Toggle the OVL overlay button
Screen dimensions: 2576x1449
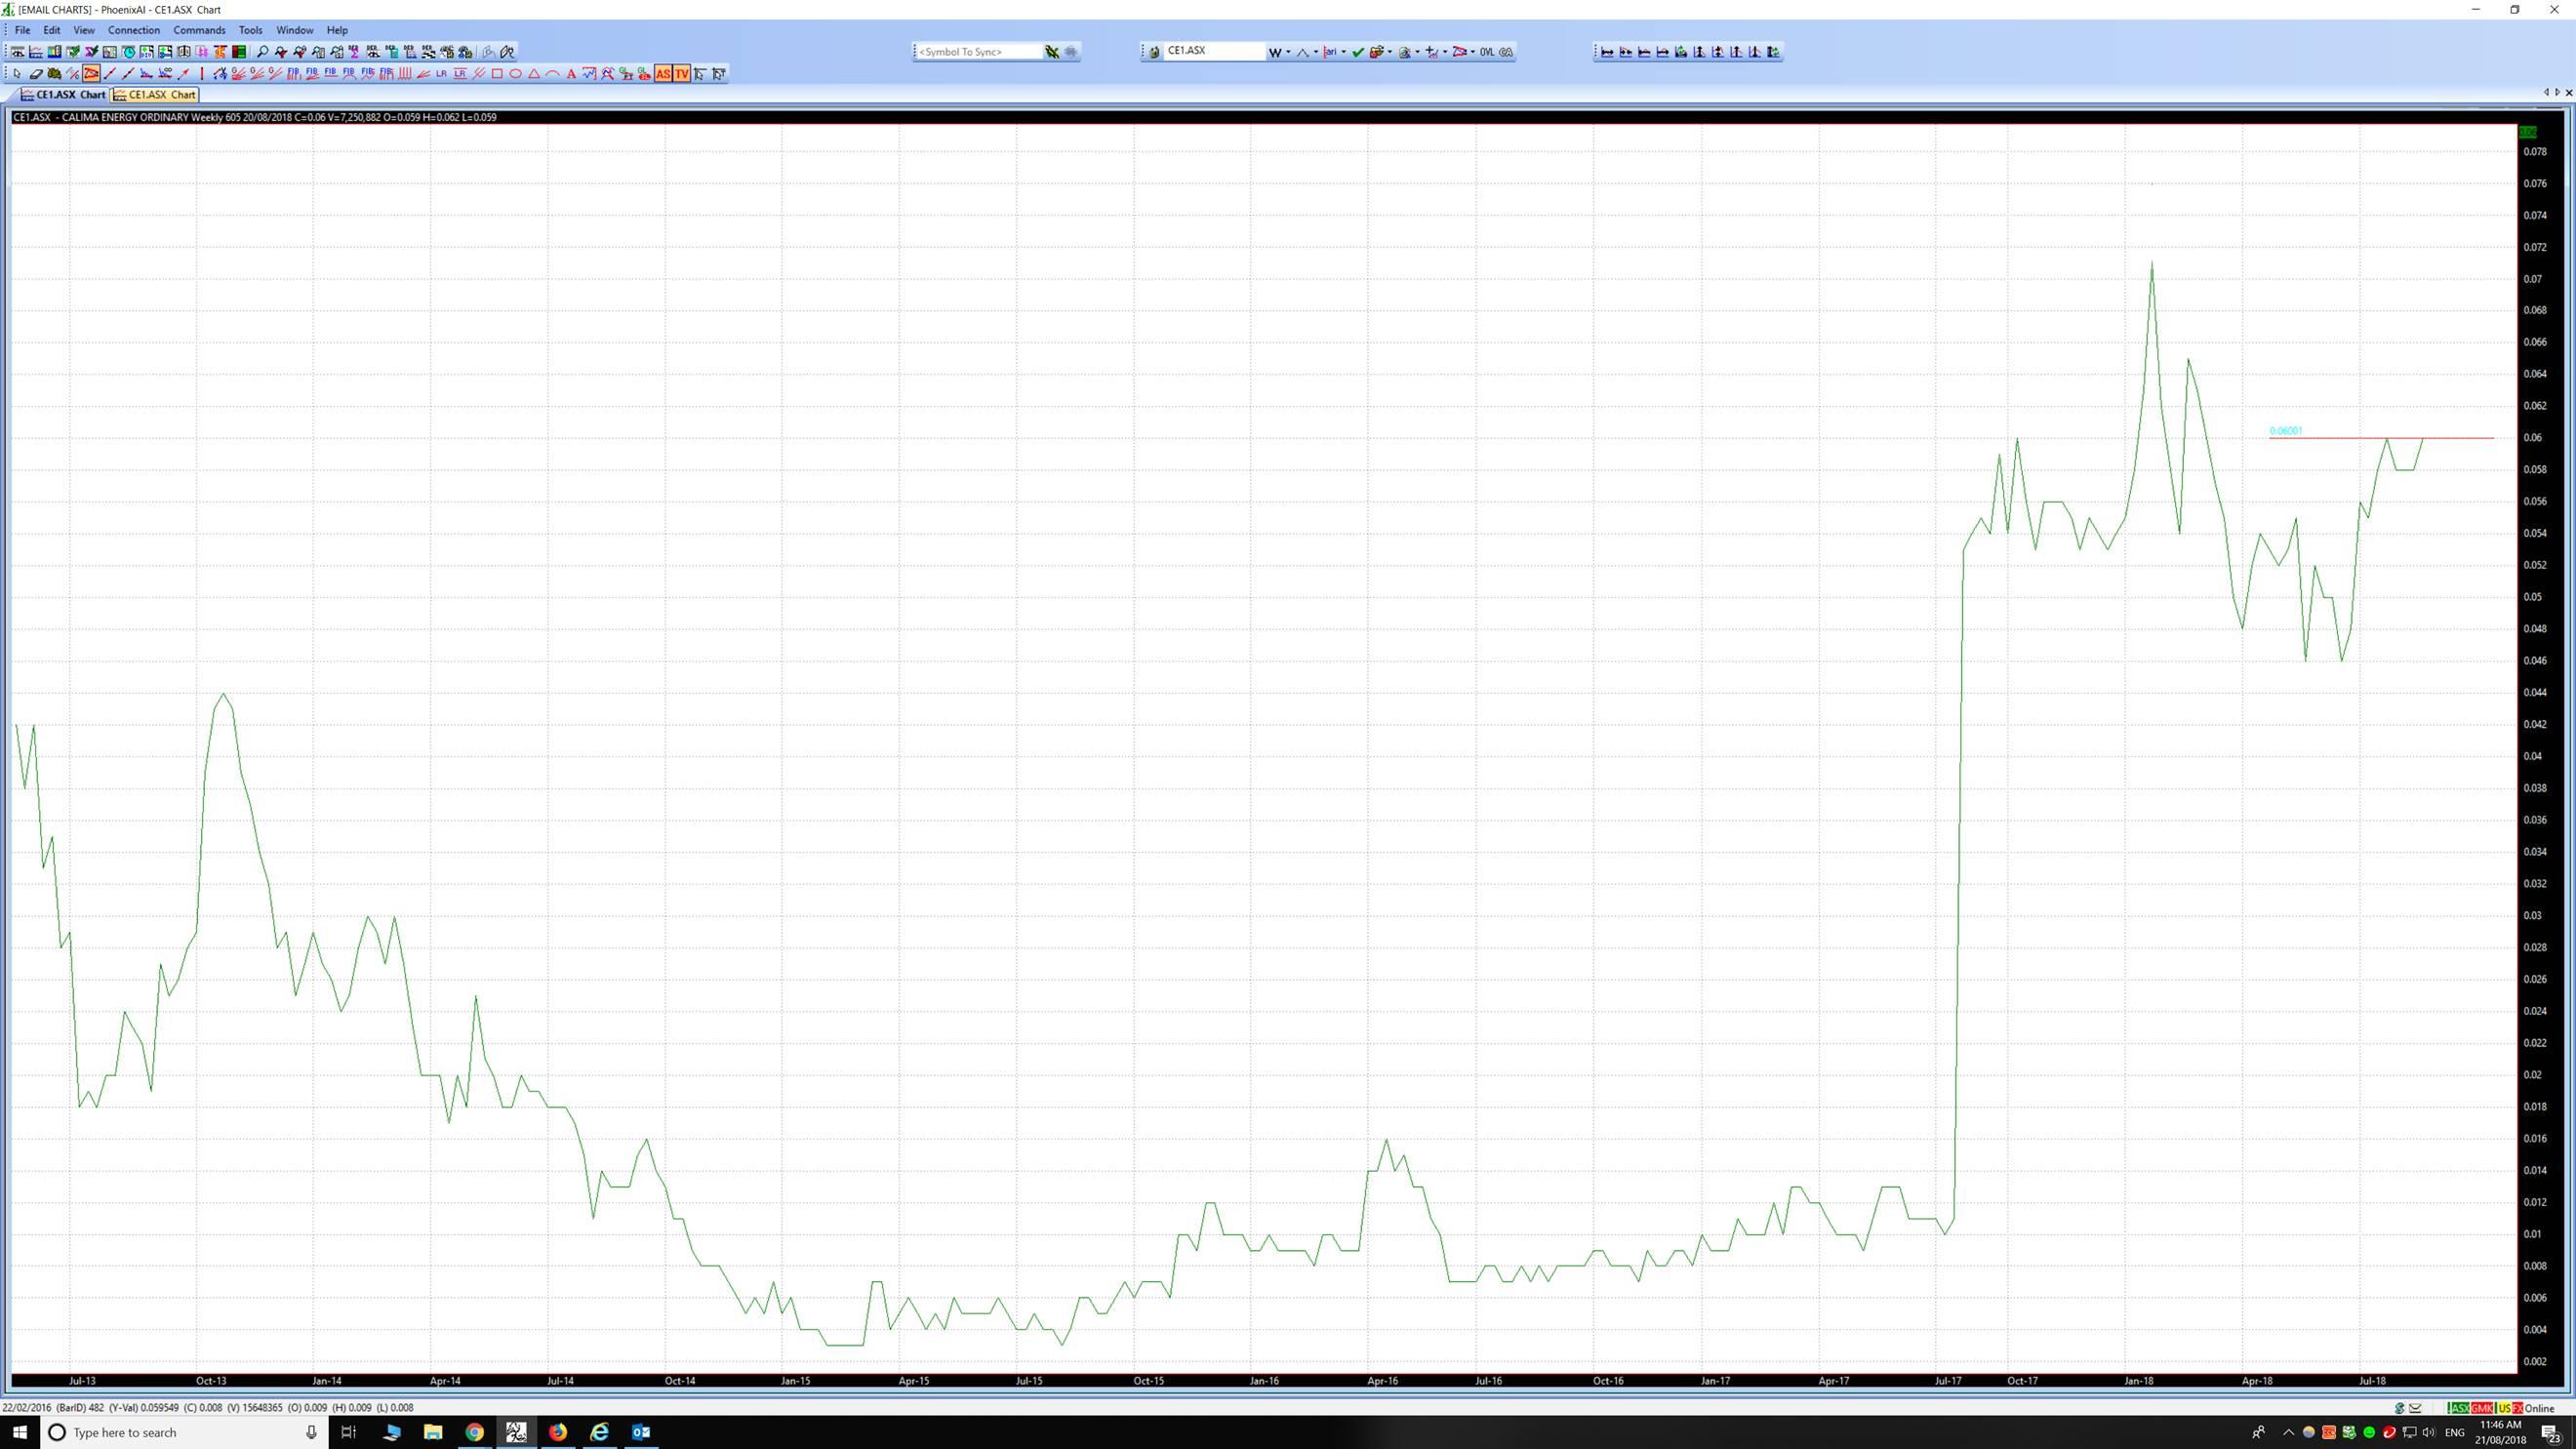click(1487, 52)
